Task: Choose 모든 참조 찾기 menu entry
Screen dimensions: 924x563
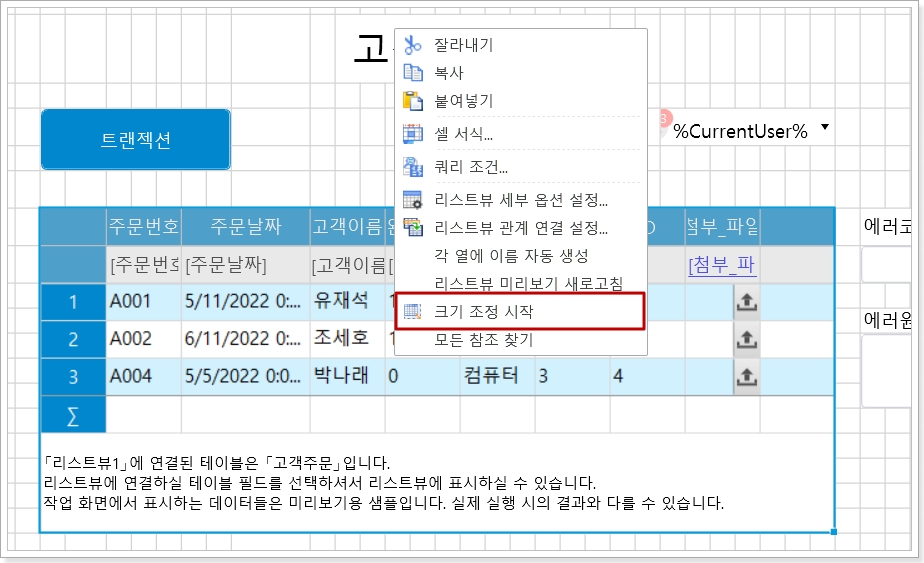Action: [484, 340]
